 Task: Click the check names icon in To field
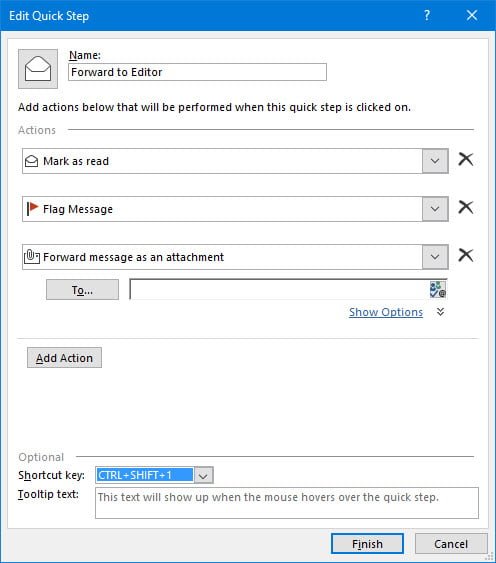pyautogui.click(x=438, y=289)
